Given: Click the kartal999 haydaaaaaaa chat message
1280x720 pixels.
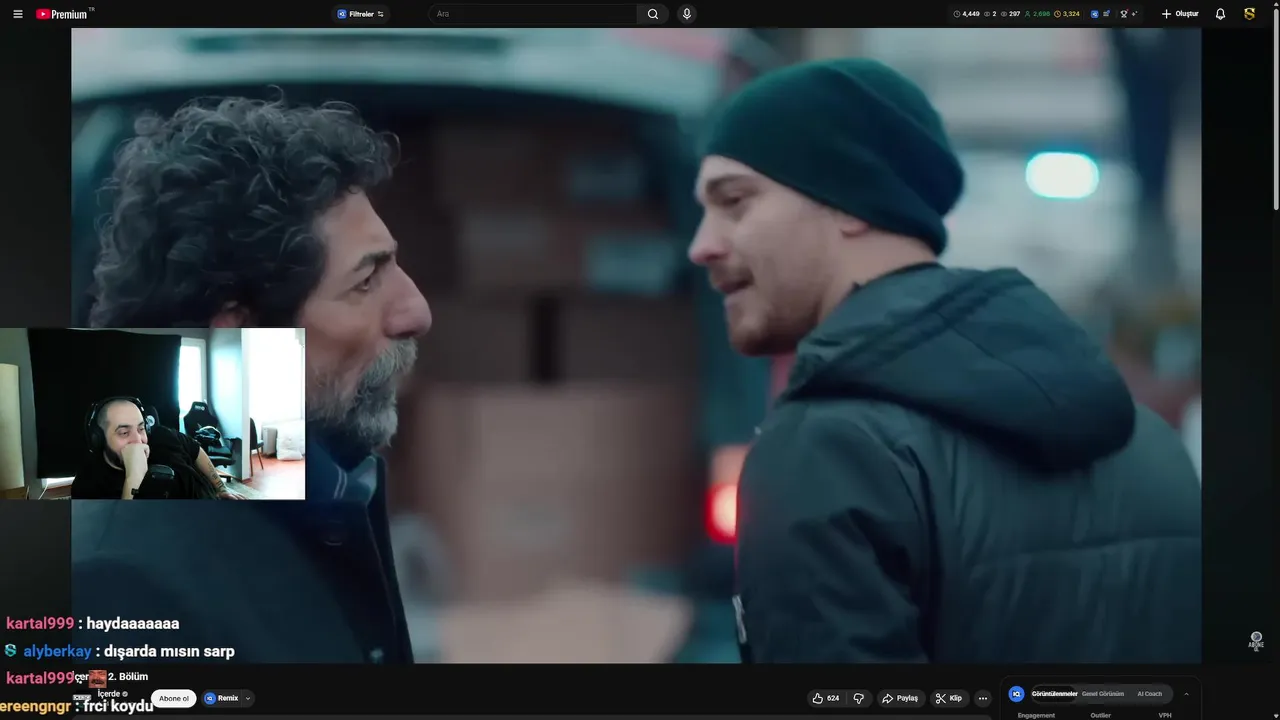Looking at the screenshot, I should point(93,623).
